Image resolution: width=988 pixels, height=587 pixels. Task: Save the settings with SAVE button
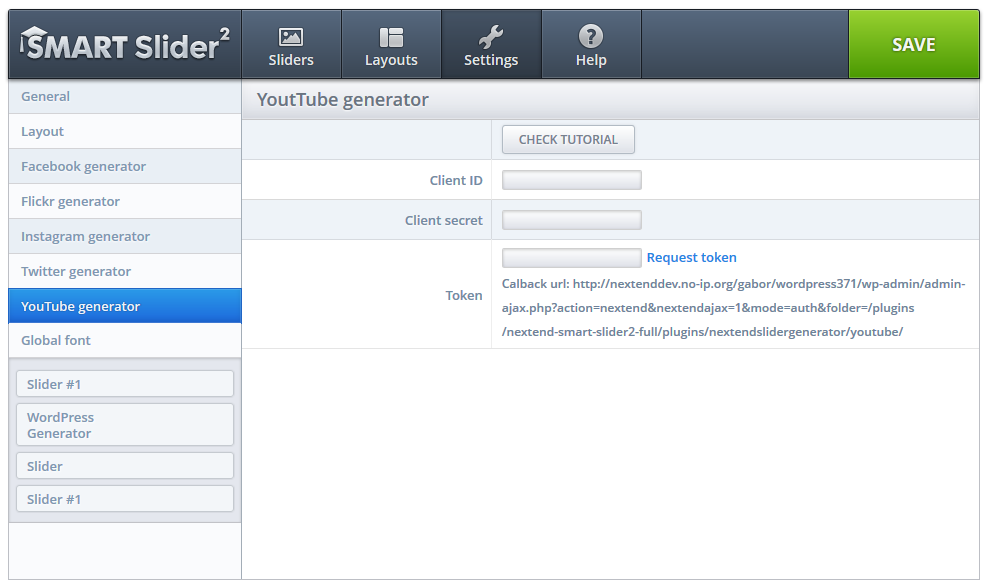click(x=914, y=45)
